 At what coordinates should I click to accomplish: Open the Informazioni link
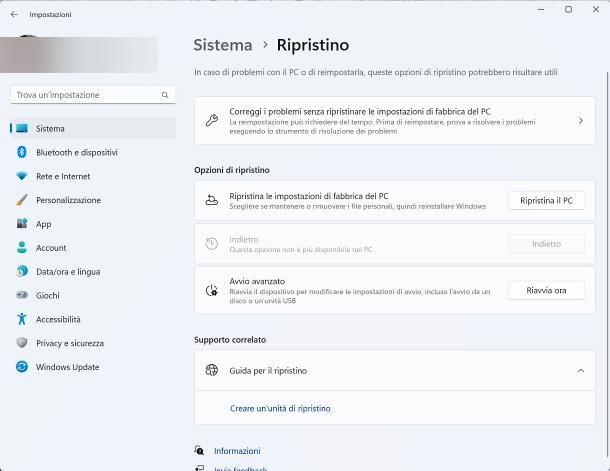click(237, 451)
